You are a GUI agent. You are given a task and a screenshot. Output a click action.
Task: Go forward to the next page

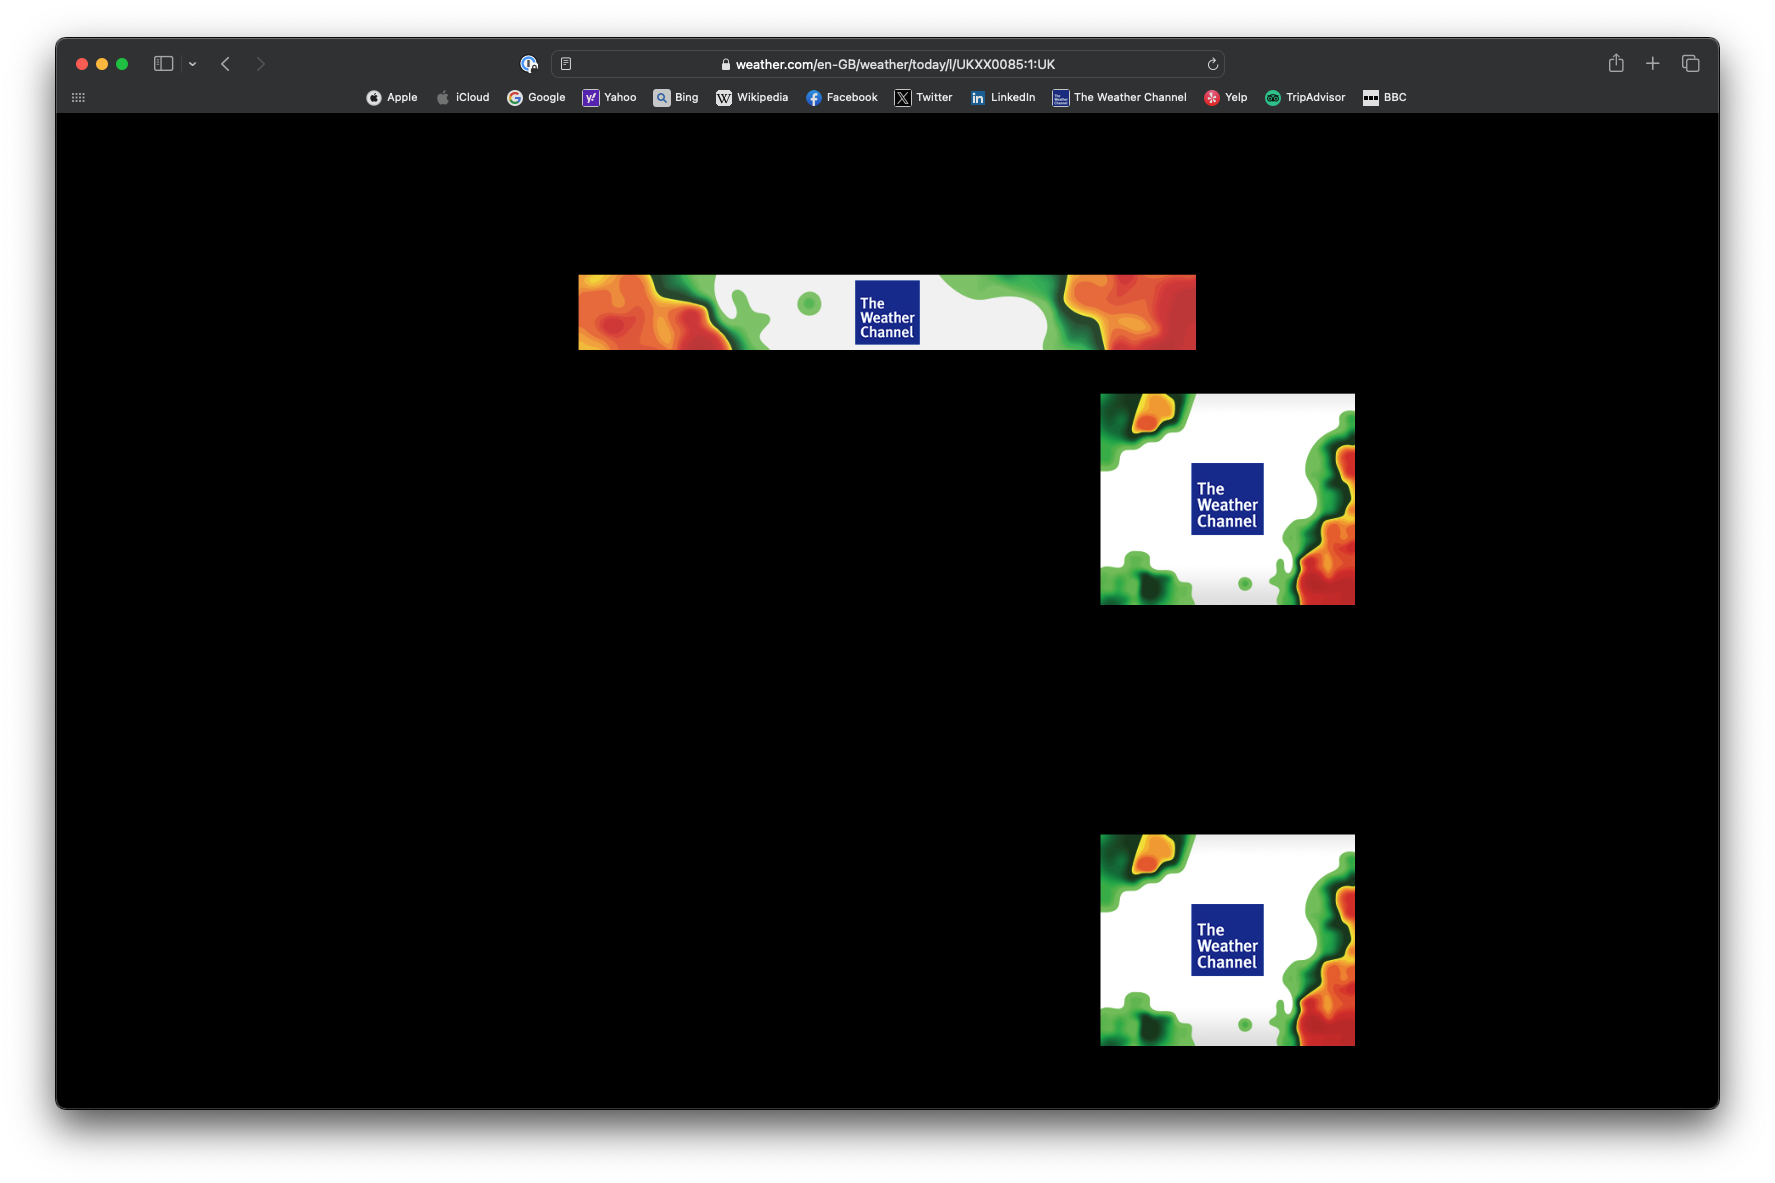(x=260, y=64)
